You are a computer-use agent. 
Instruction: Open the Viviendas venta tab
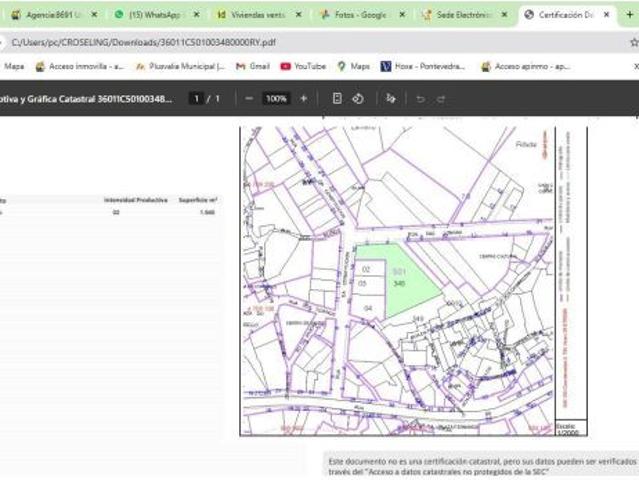[253, 15]
